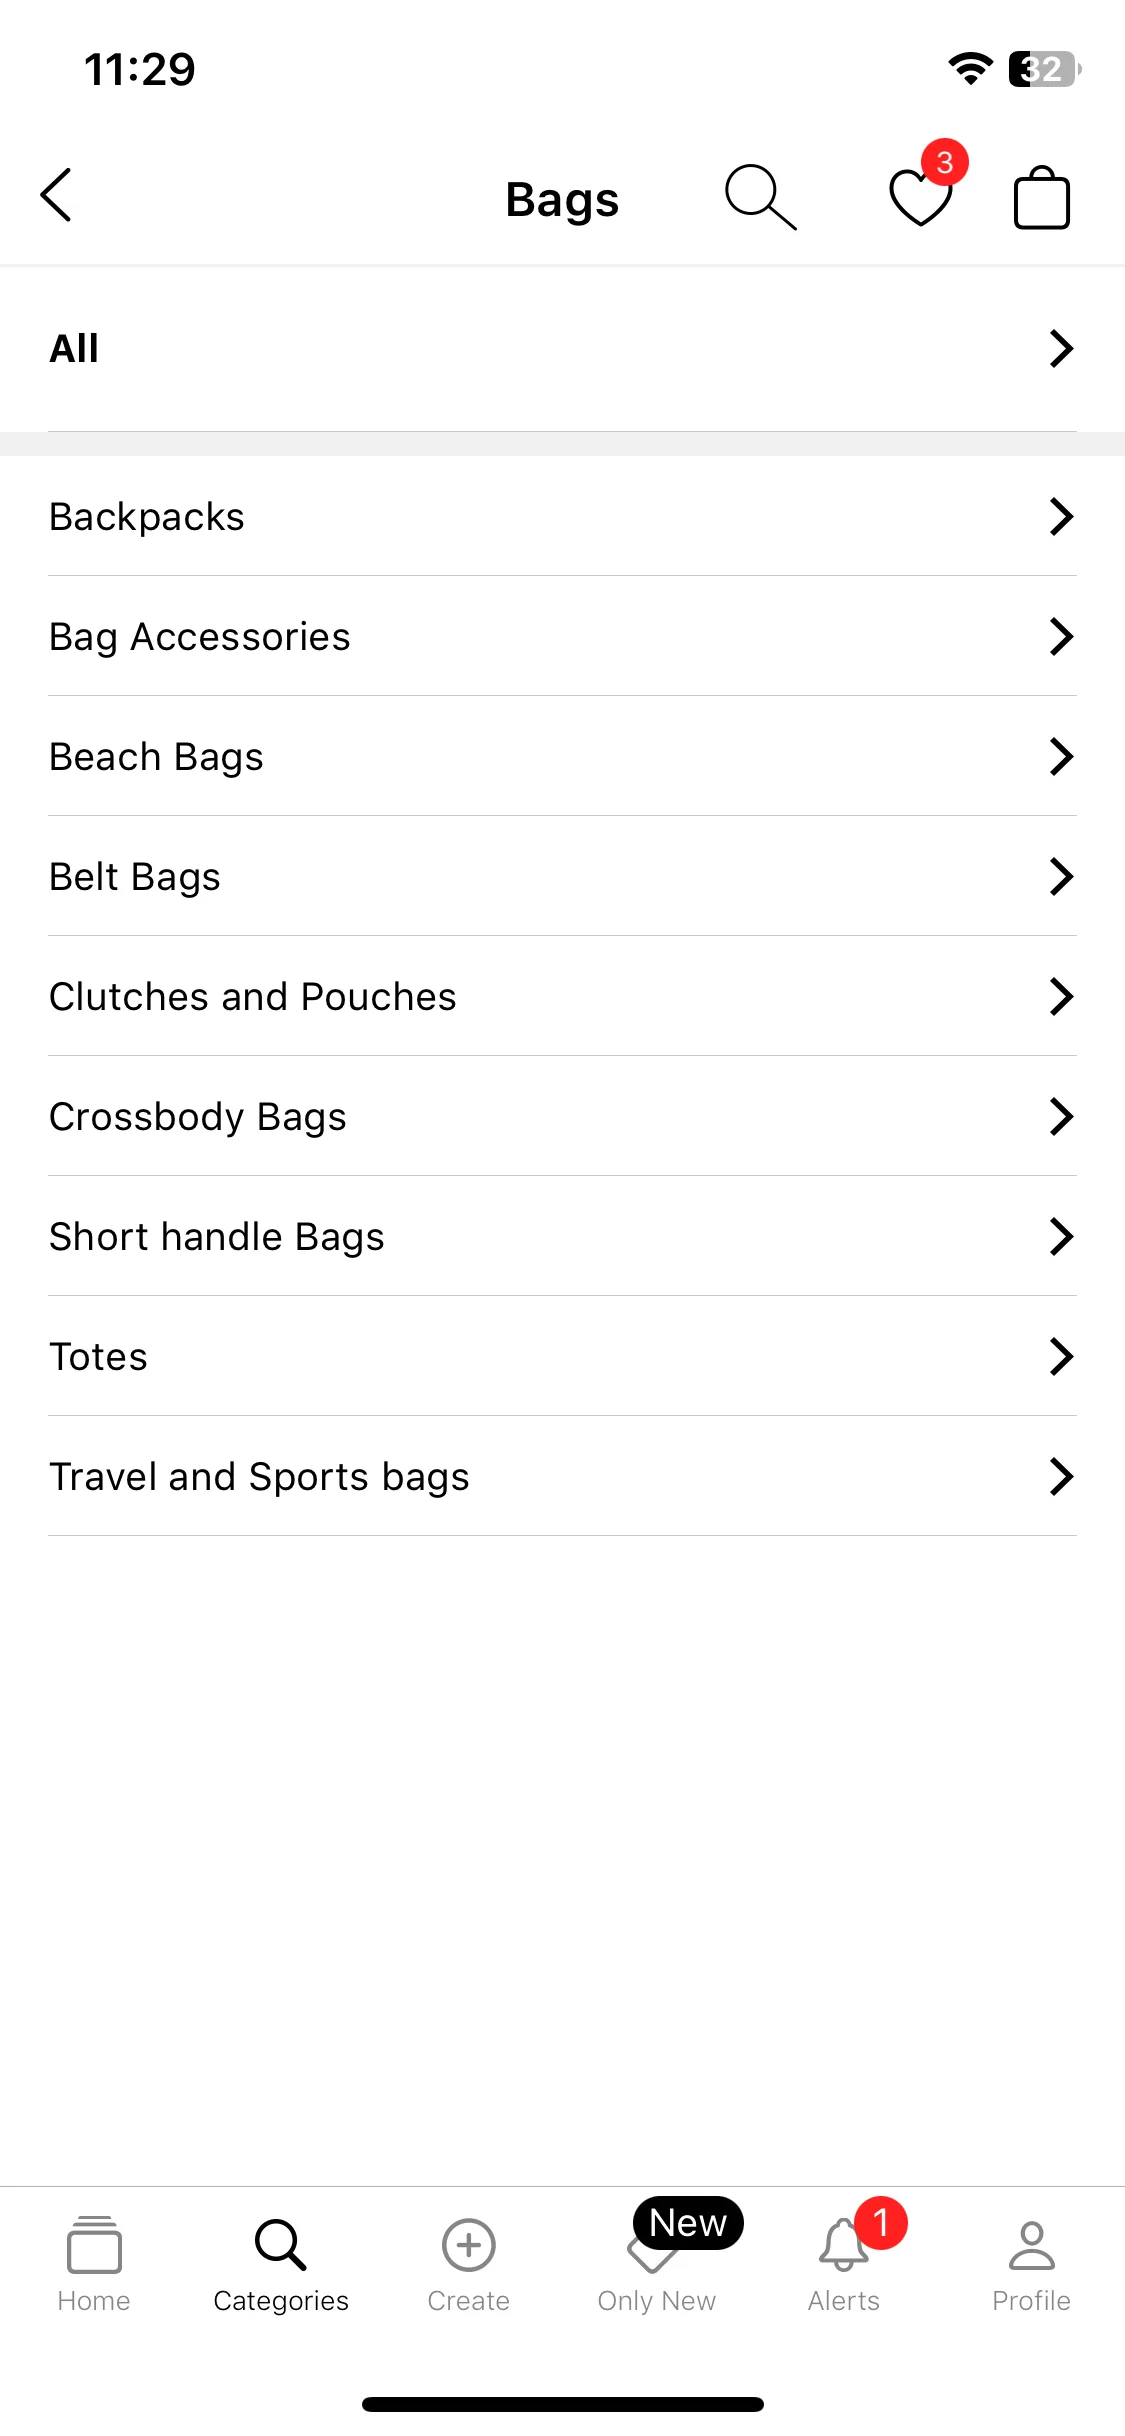Expand the Belt Bags chevron

coord(1061,876)
